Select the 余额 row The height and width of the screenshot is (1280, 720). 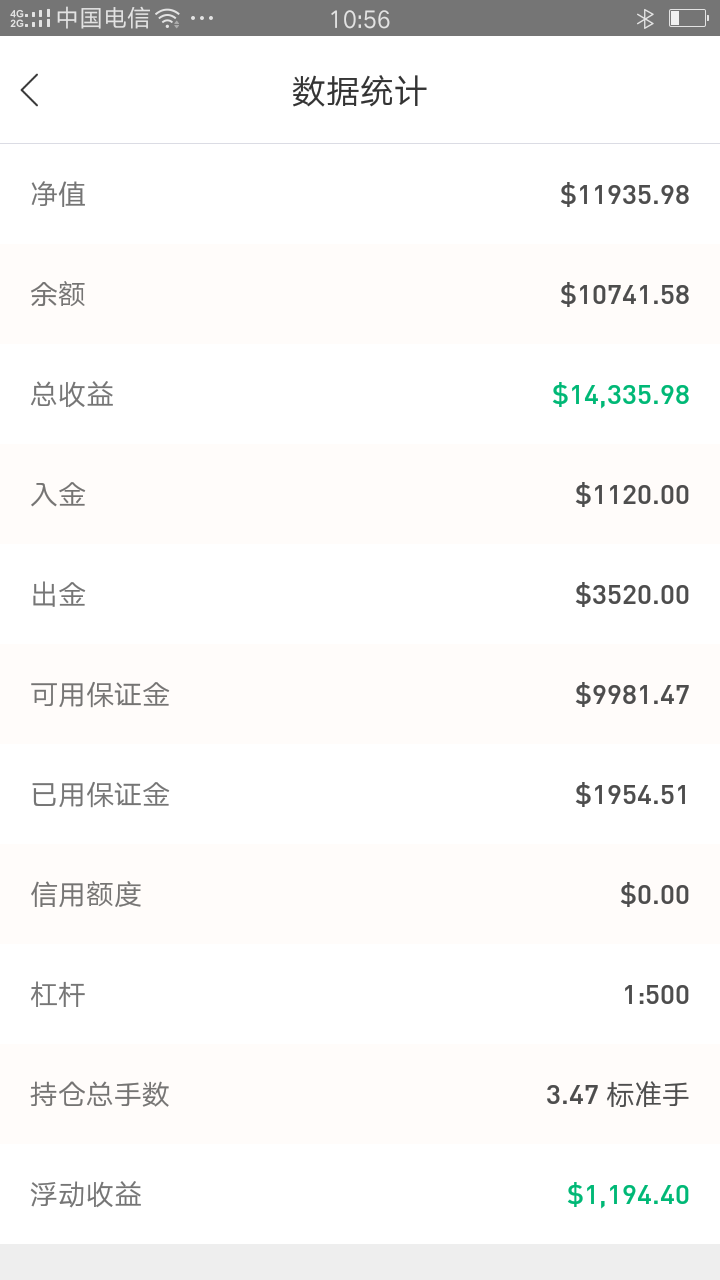coord(360,294)
